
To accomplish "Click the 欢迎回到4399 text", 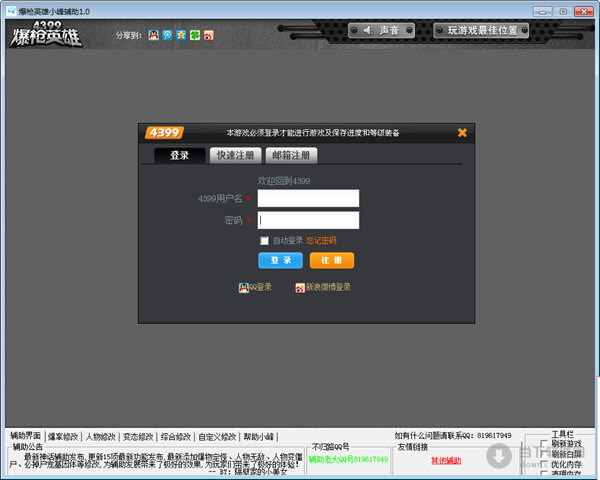I will [x=284, y=181].
